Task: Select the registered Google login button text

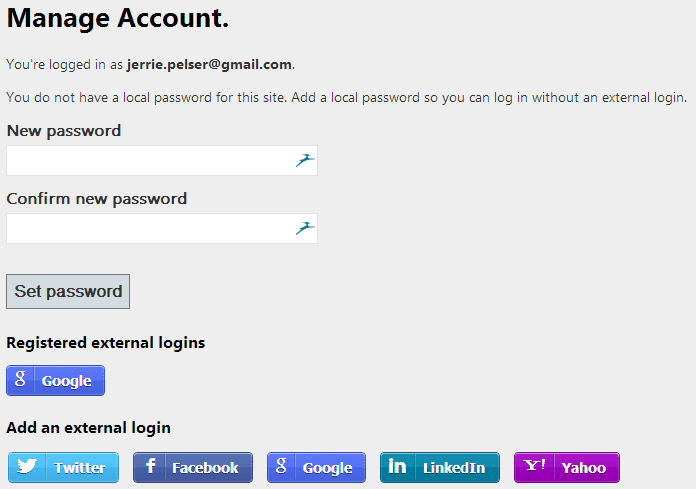Action: [x=67, y=381]
